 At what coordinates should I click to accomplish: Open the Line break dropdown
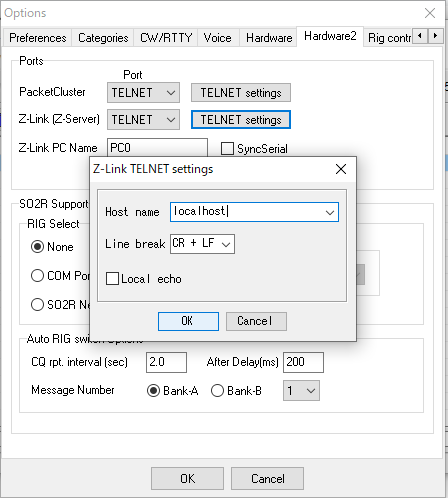(202, 244)
